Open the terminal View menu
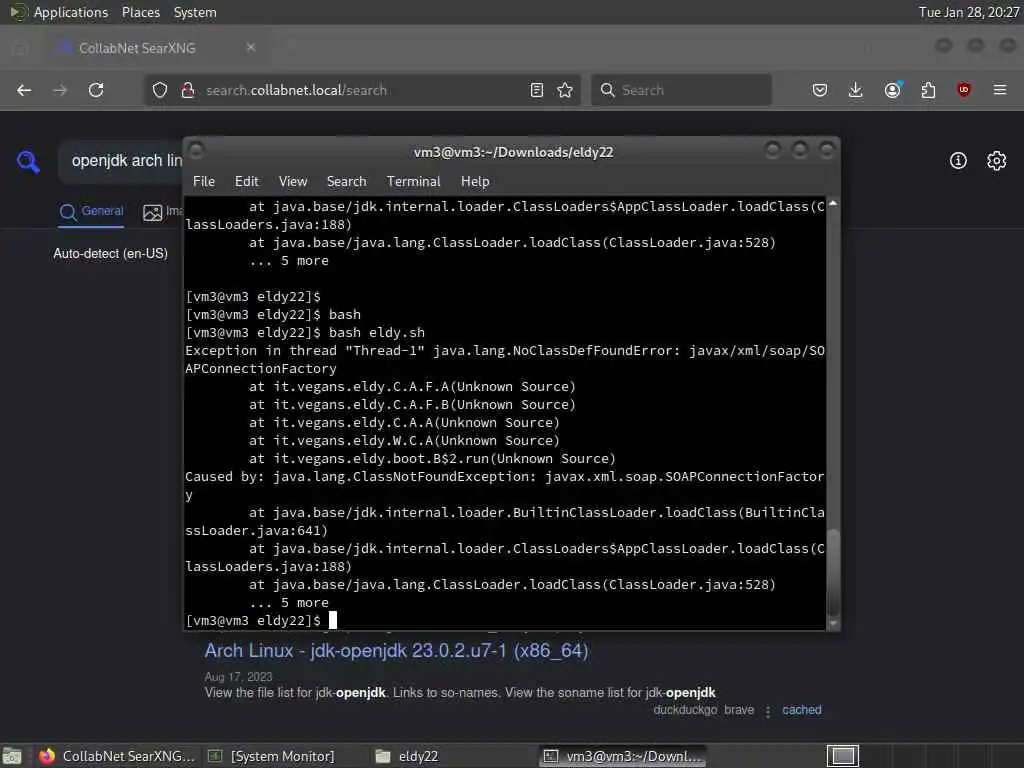This screenshot has height=768, width=1024. pyautogui.click(x=293, y=182)
